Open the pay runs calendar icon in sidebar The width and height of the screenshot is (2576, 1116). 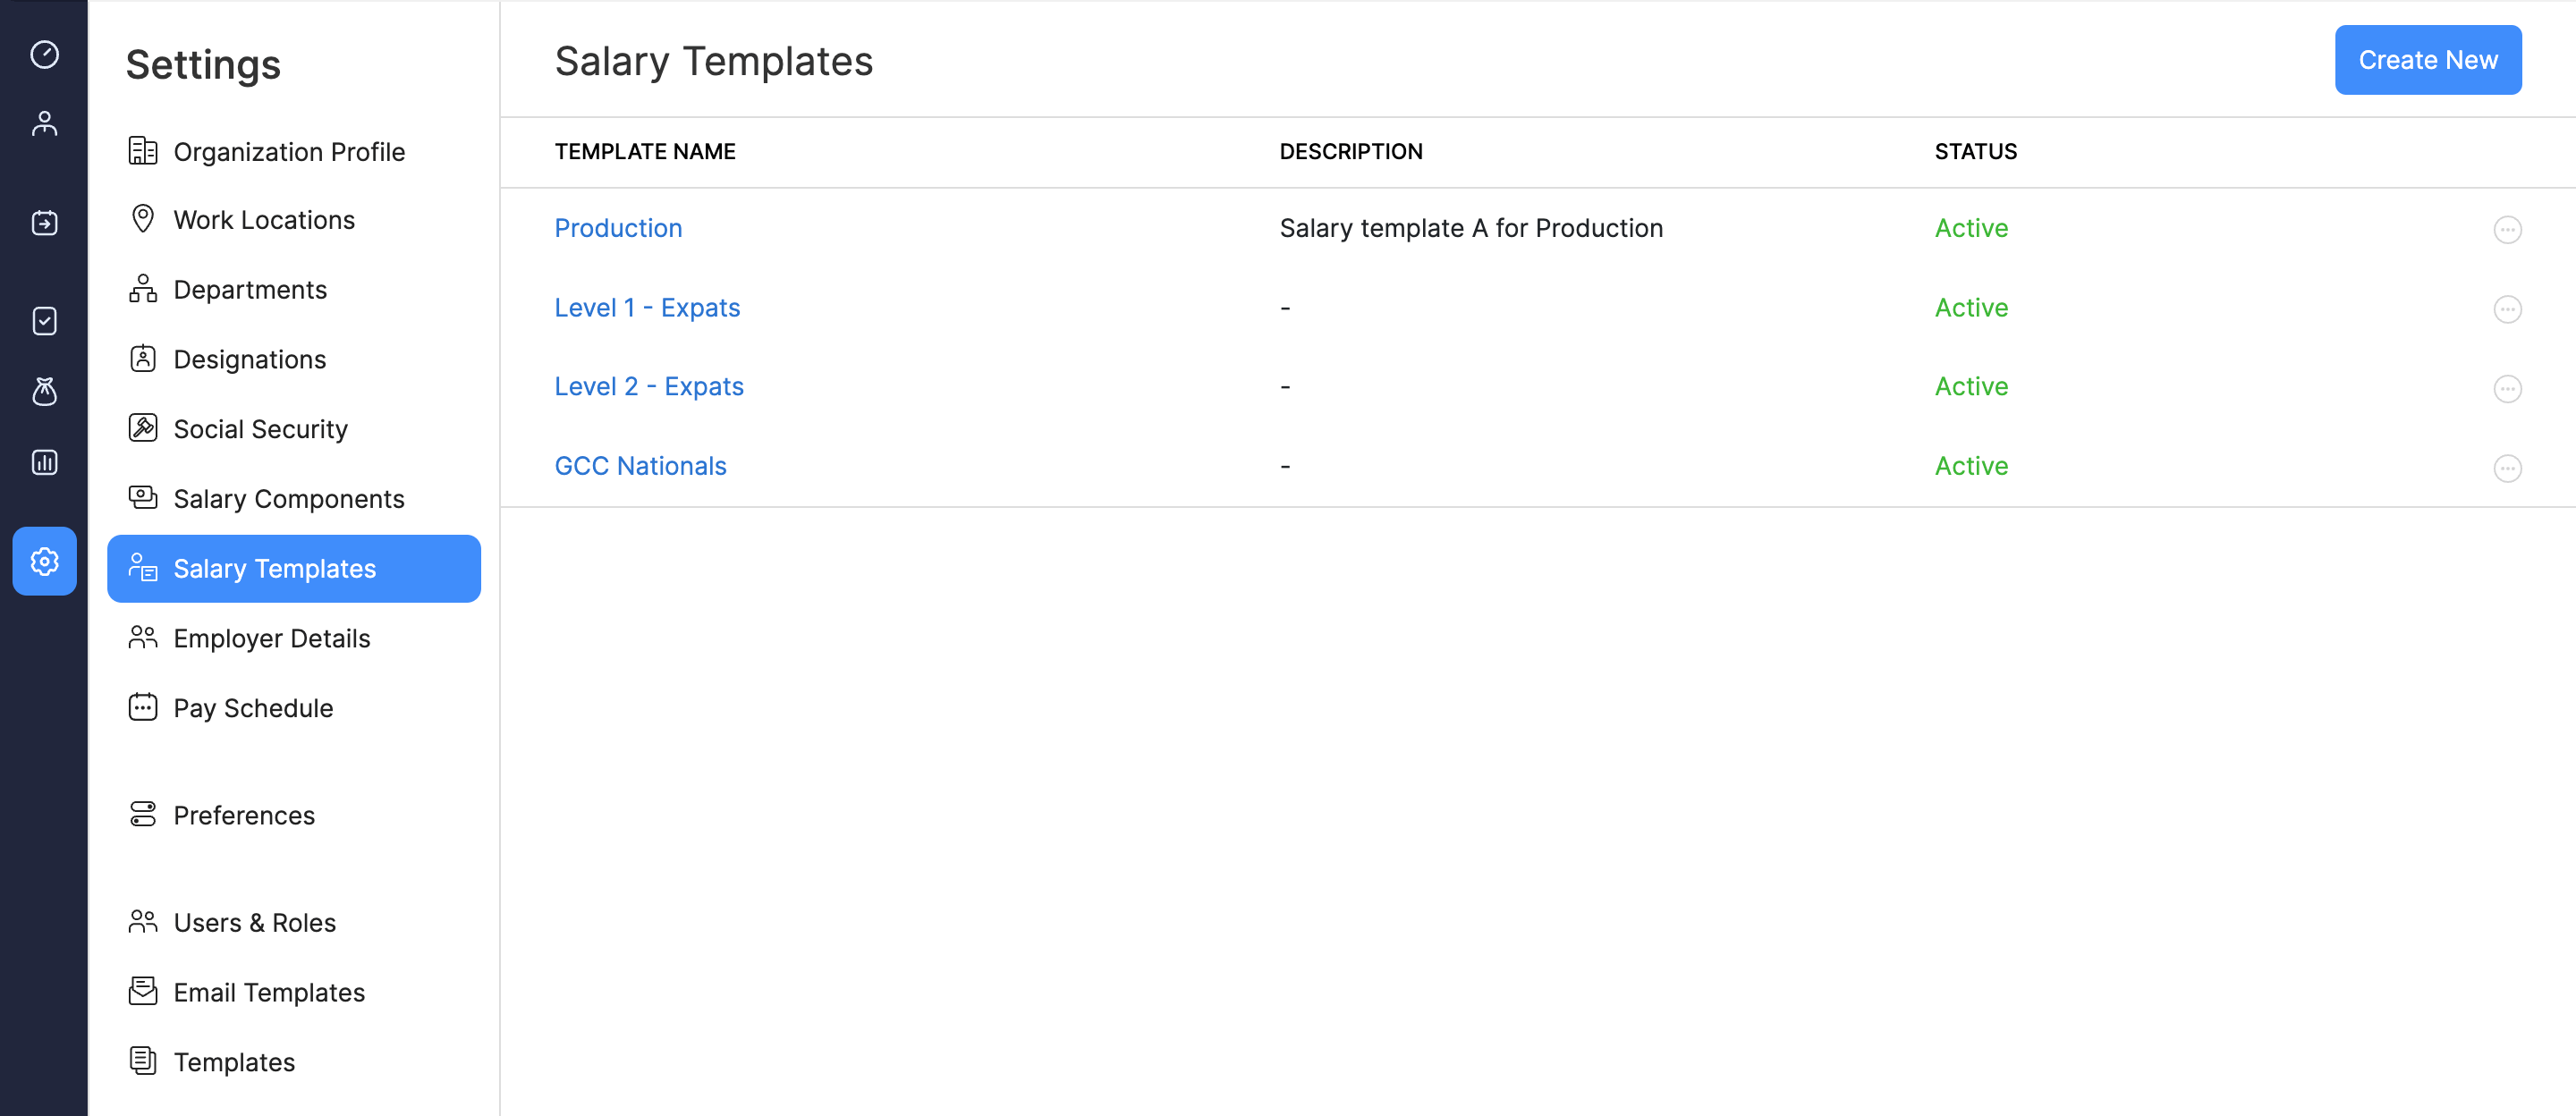[x=44, y=223]
